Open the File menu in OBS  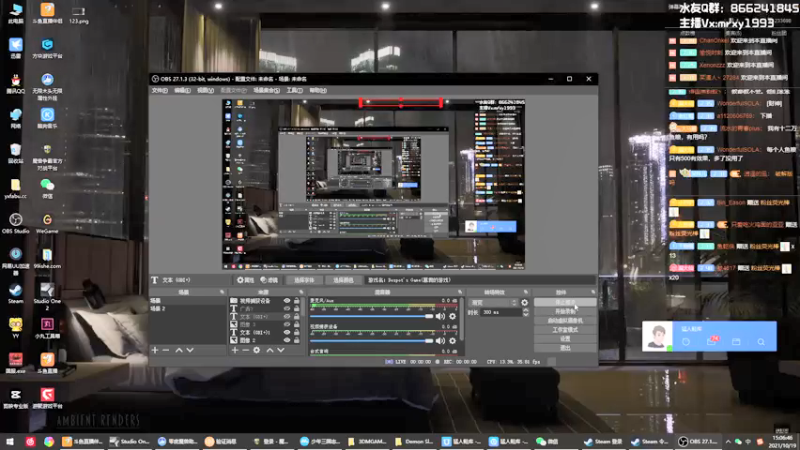[159, 90]
